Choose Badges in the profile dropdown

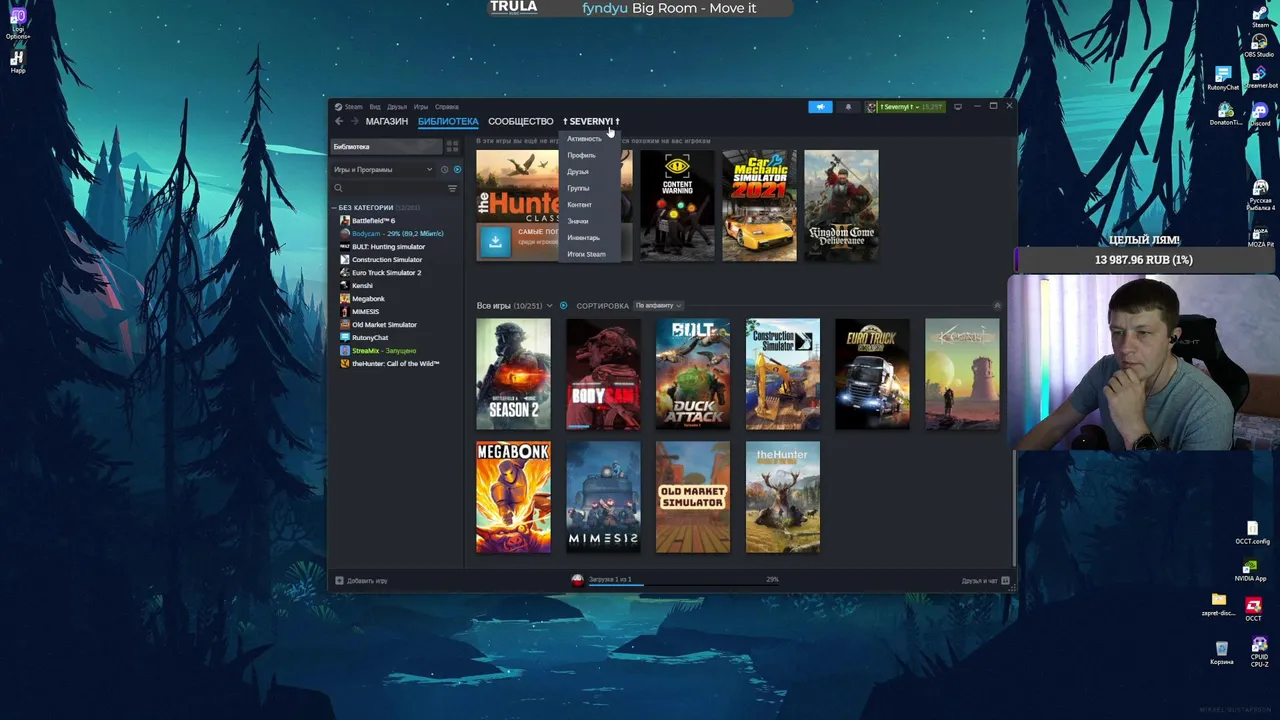coord(578,221)
